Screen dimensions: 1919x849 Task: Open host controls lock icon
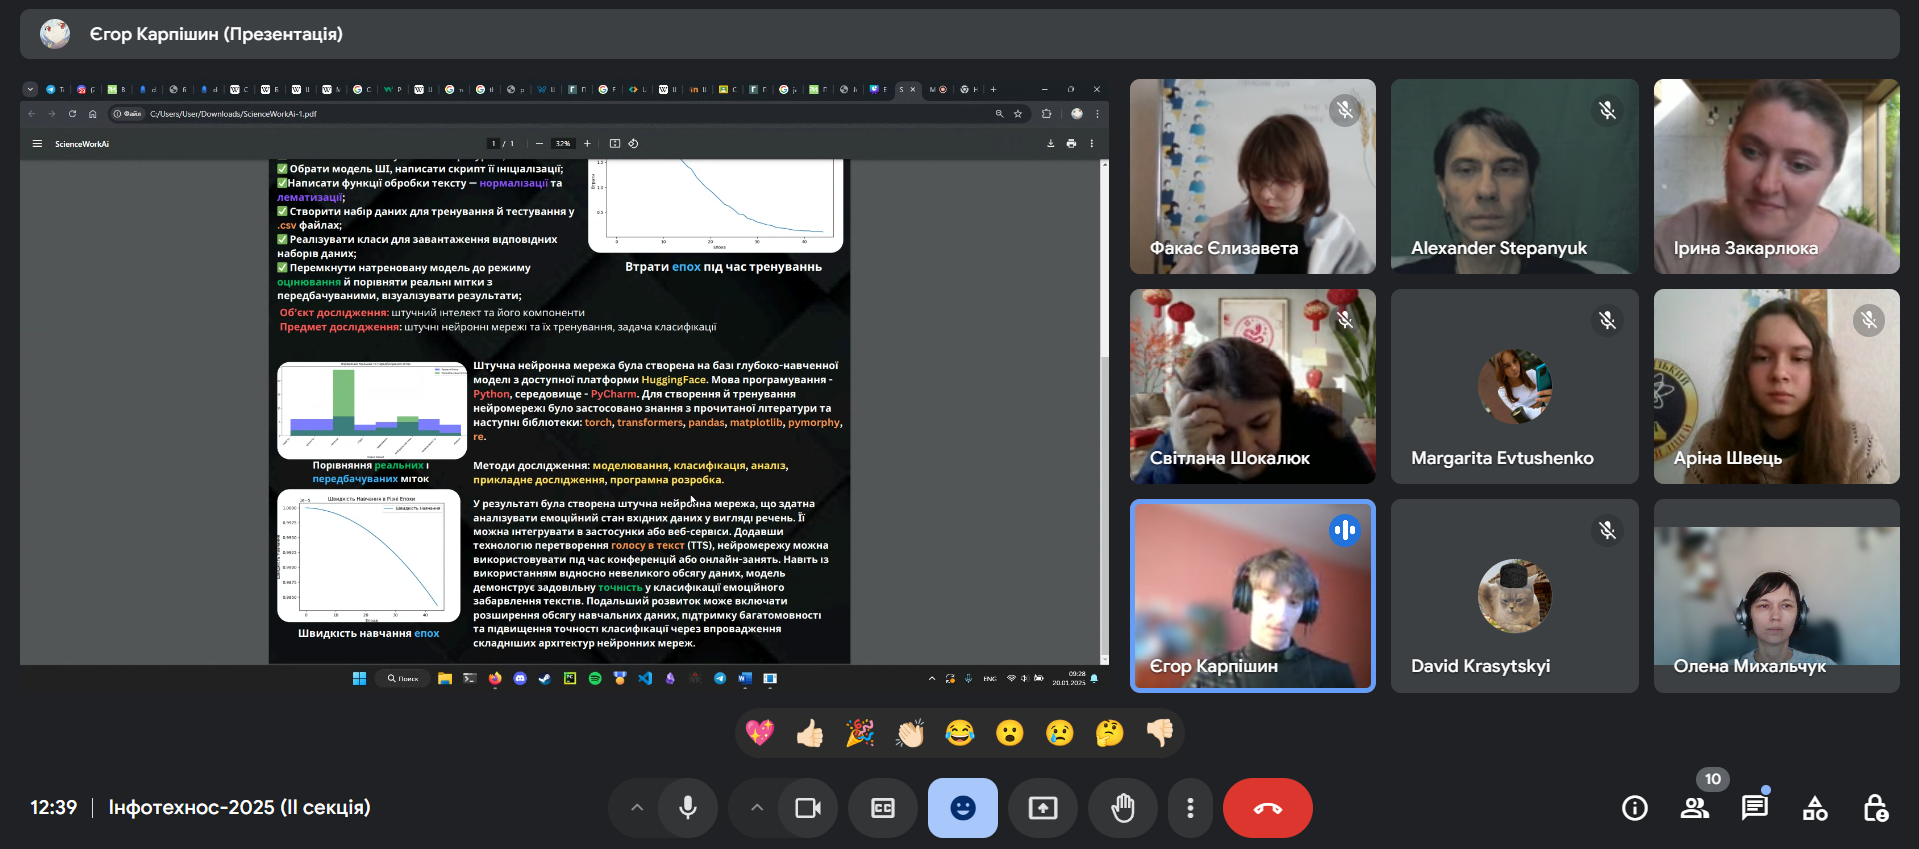click(1875, 808)
